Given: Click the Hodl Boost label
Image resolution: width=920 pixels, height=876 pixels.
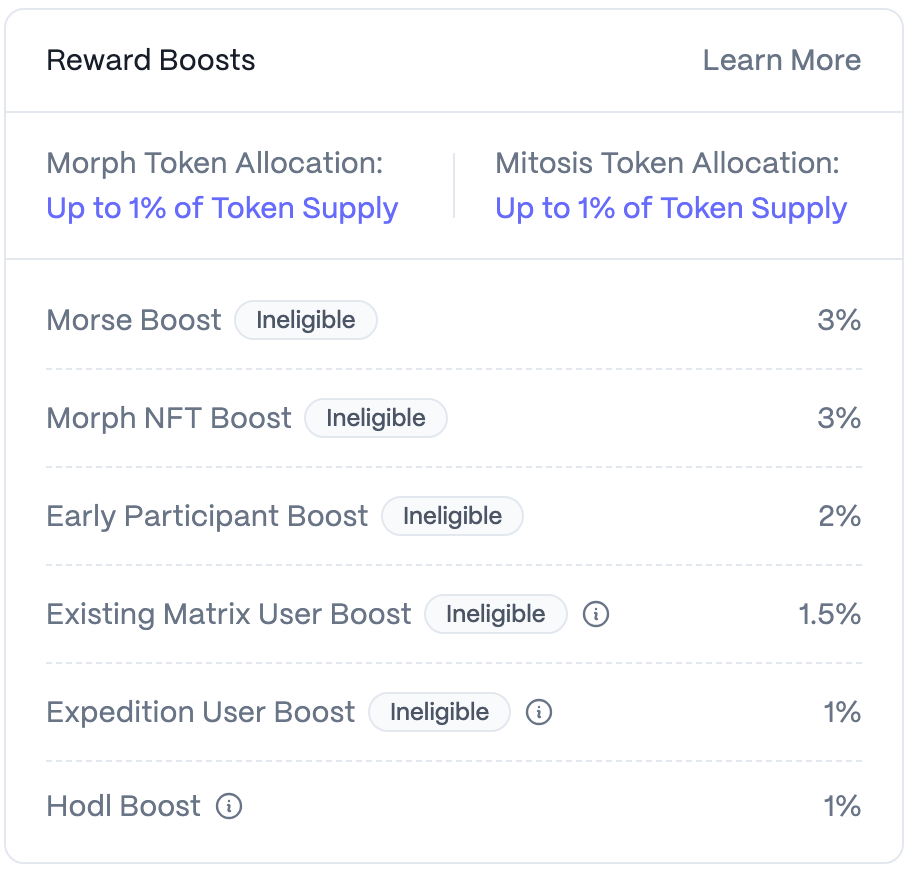Looking at the screenshot, I should [x=123, y=806].
